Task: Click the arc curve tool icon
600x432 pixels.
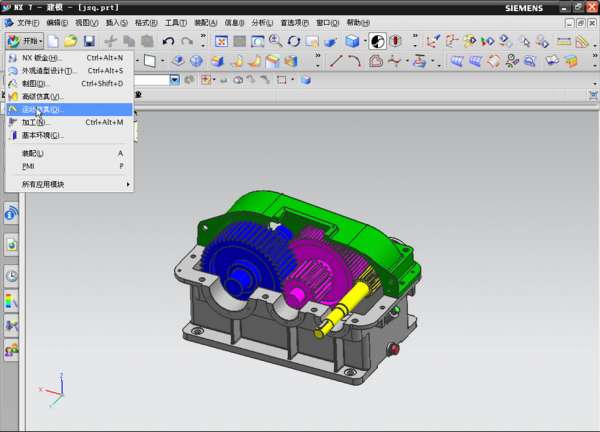Action: pos(355,61)
